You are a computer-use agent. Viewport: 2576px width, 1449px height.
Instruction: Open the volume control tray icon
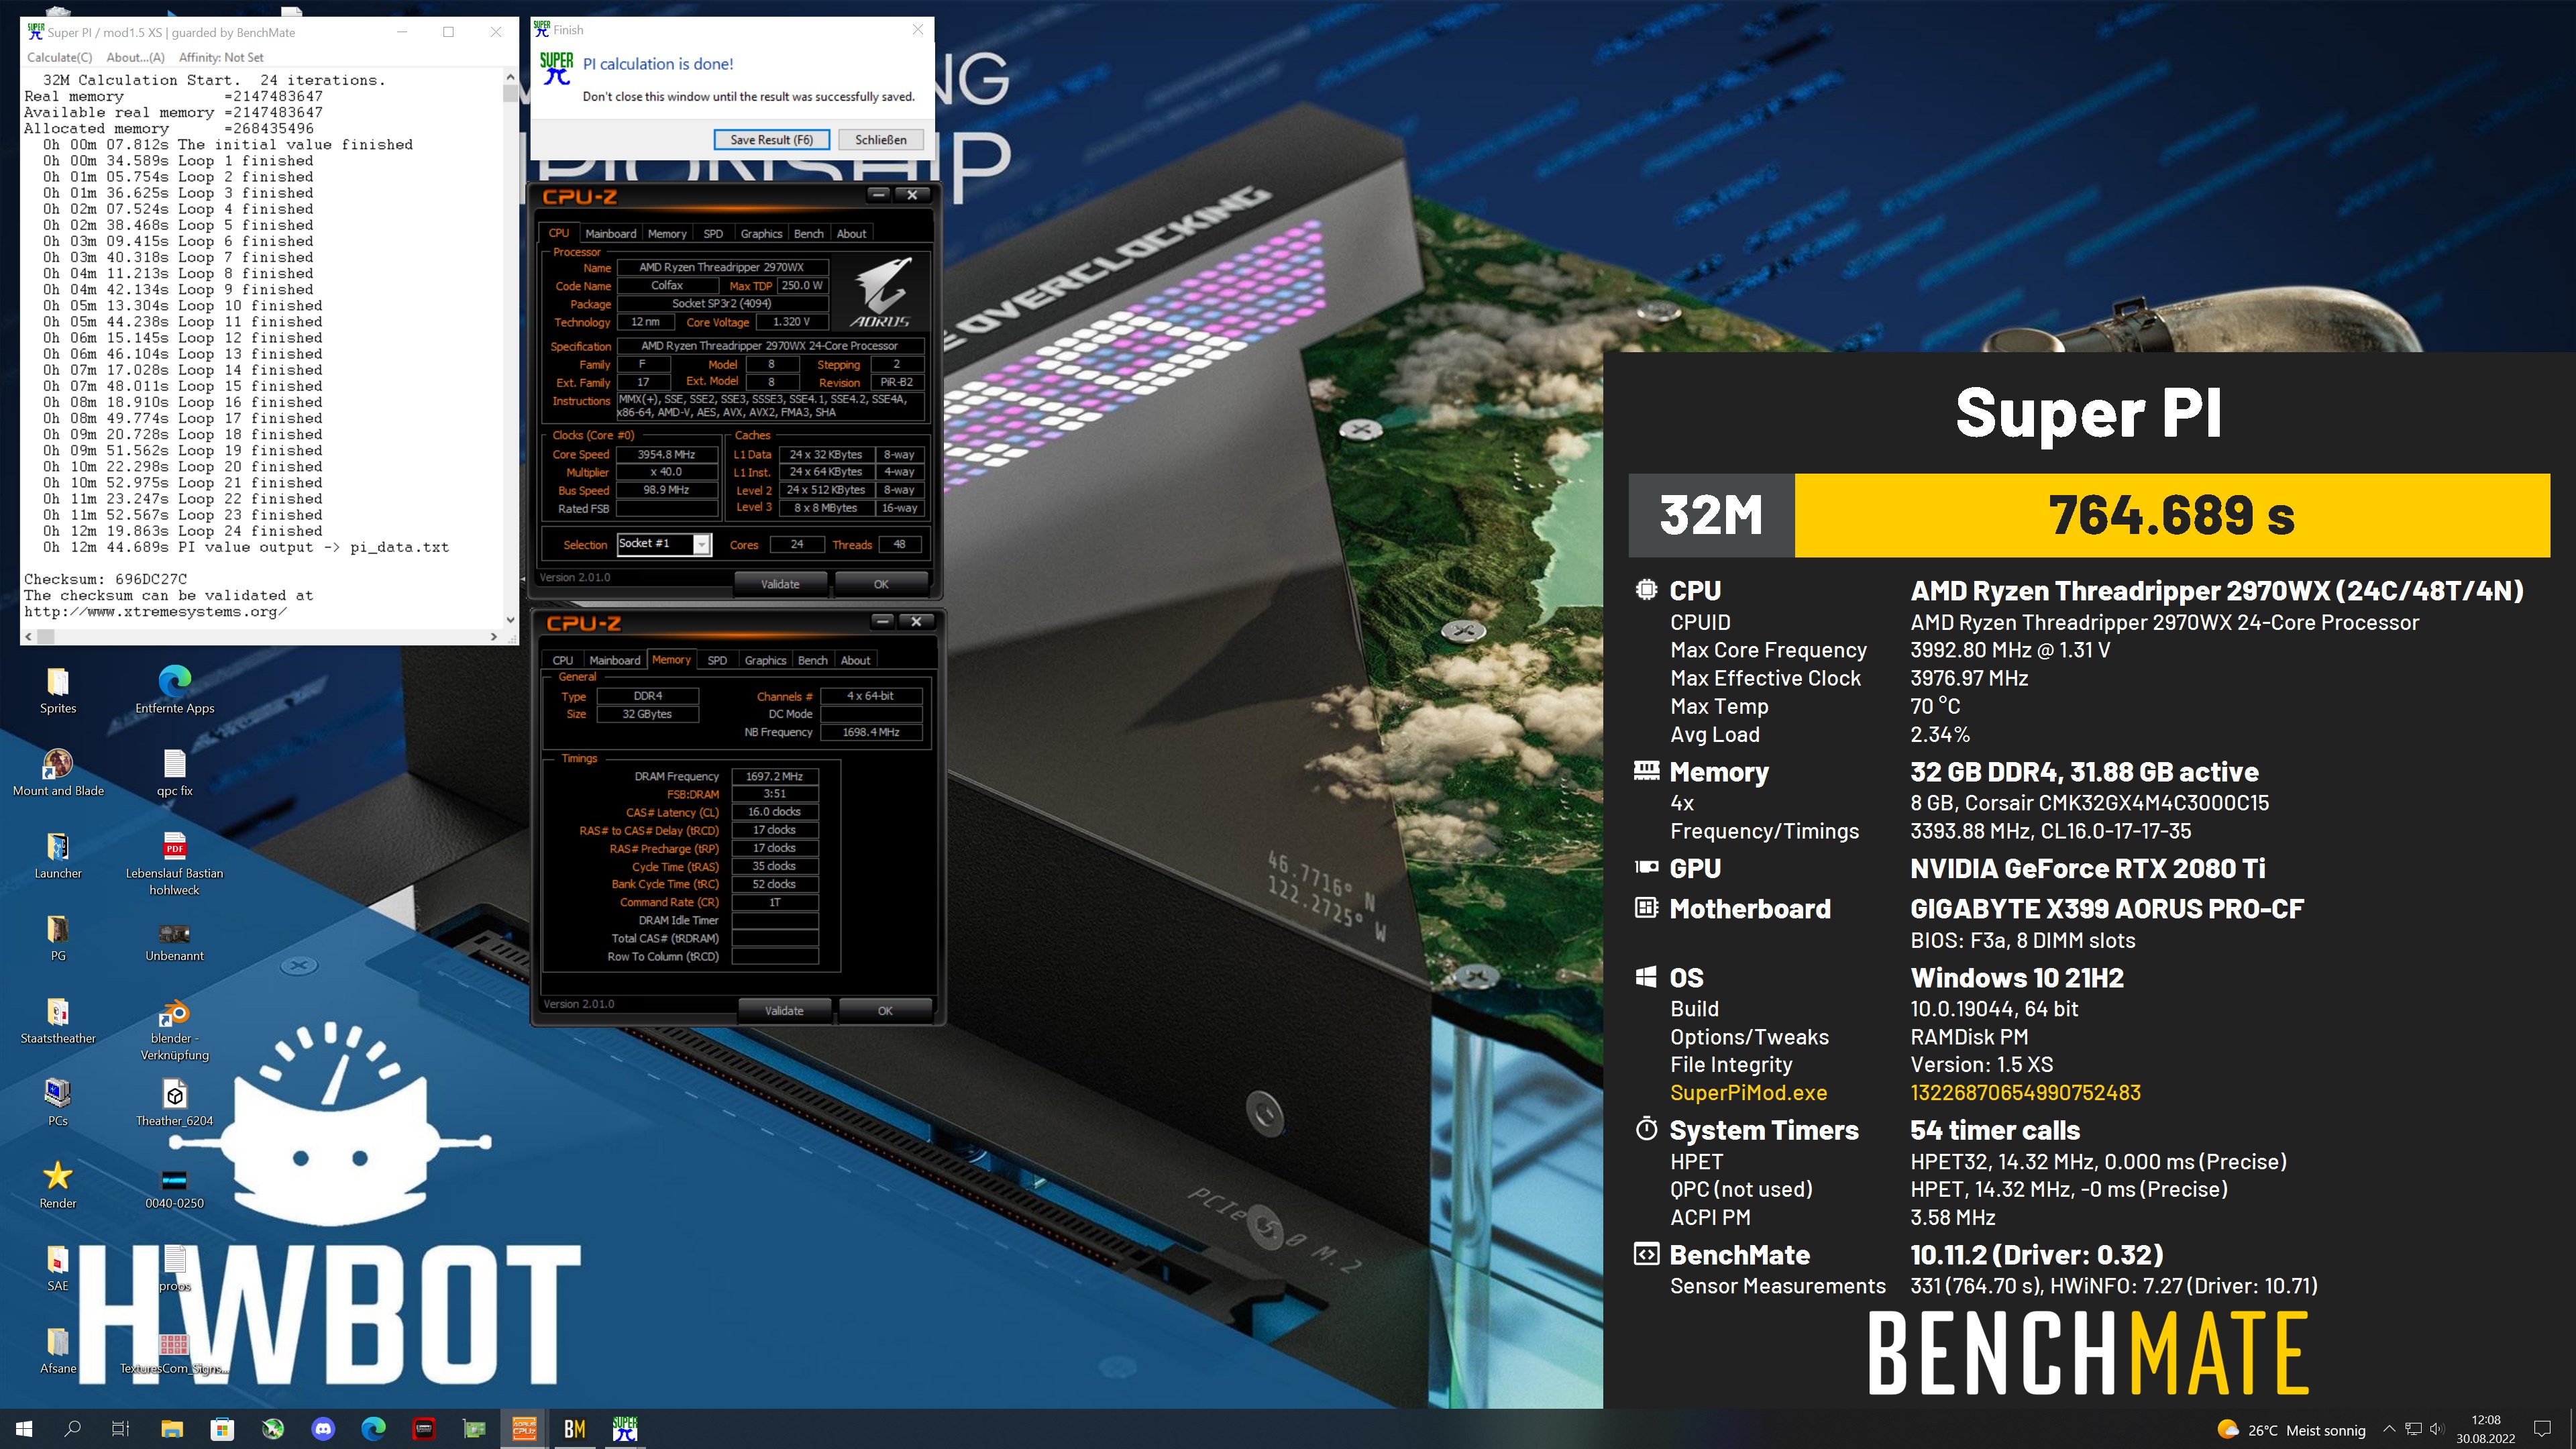(x=2437, y=1429)
